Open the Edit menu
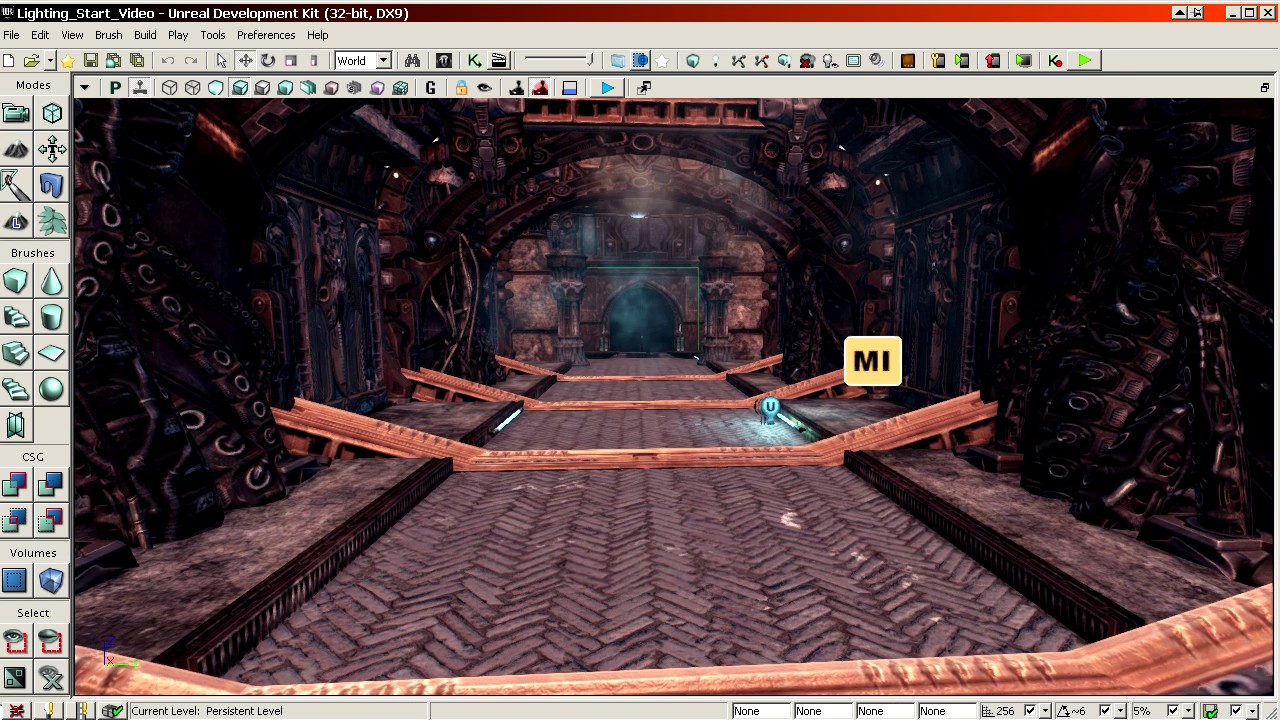This screenshot has width=1280, height=720. click(x=40, y=35)
